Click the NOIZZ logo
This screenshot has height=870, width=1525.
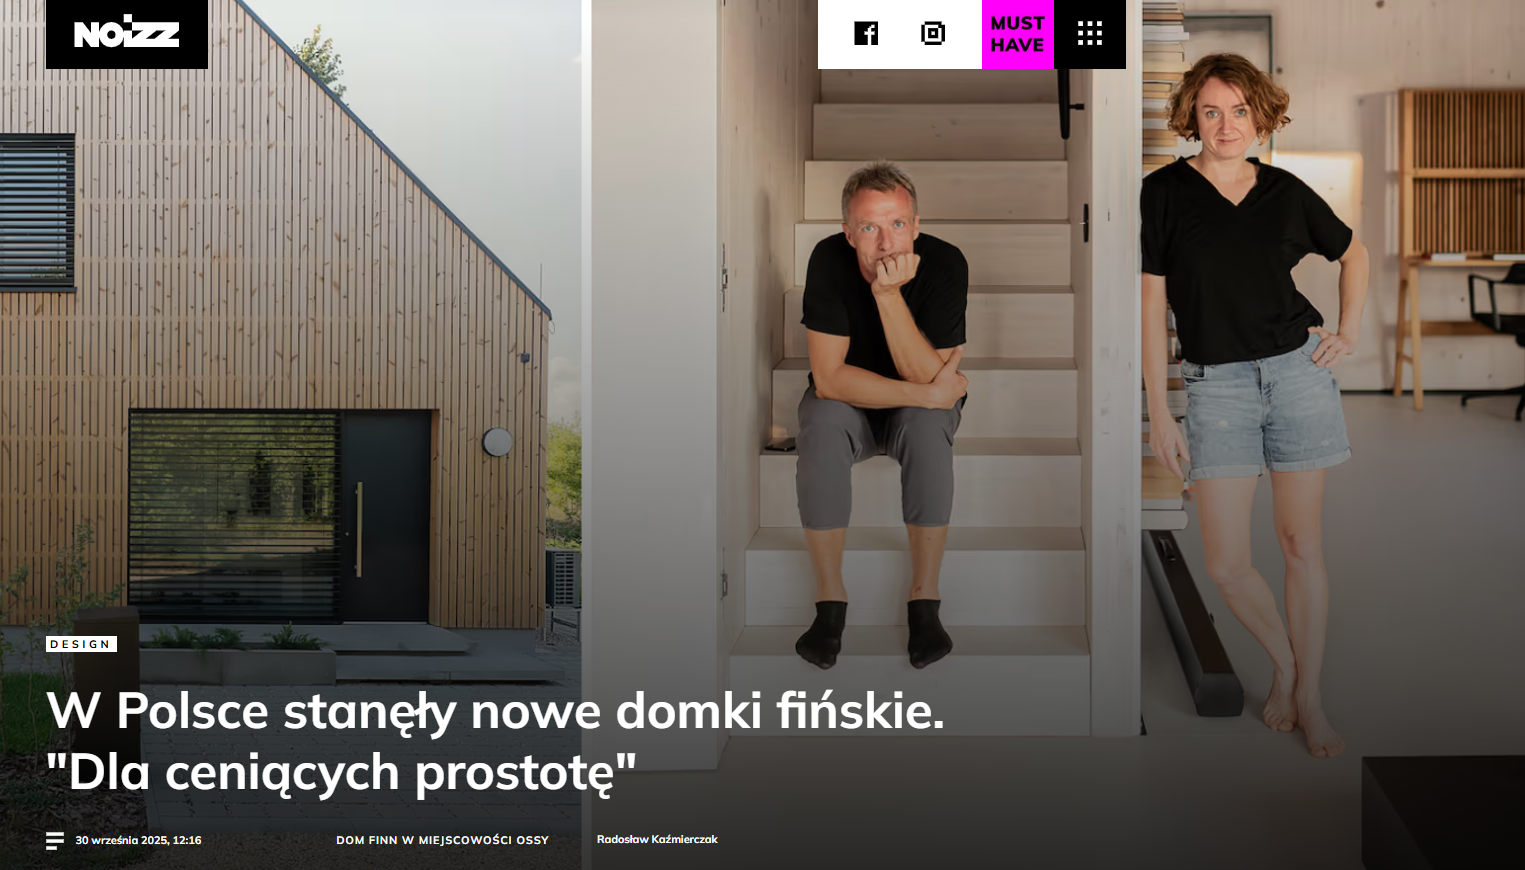point(127,34)
